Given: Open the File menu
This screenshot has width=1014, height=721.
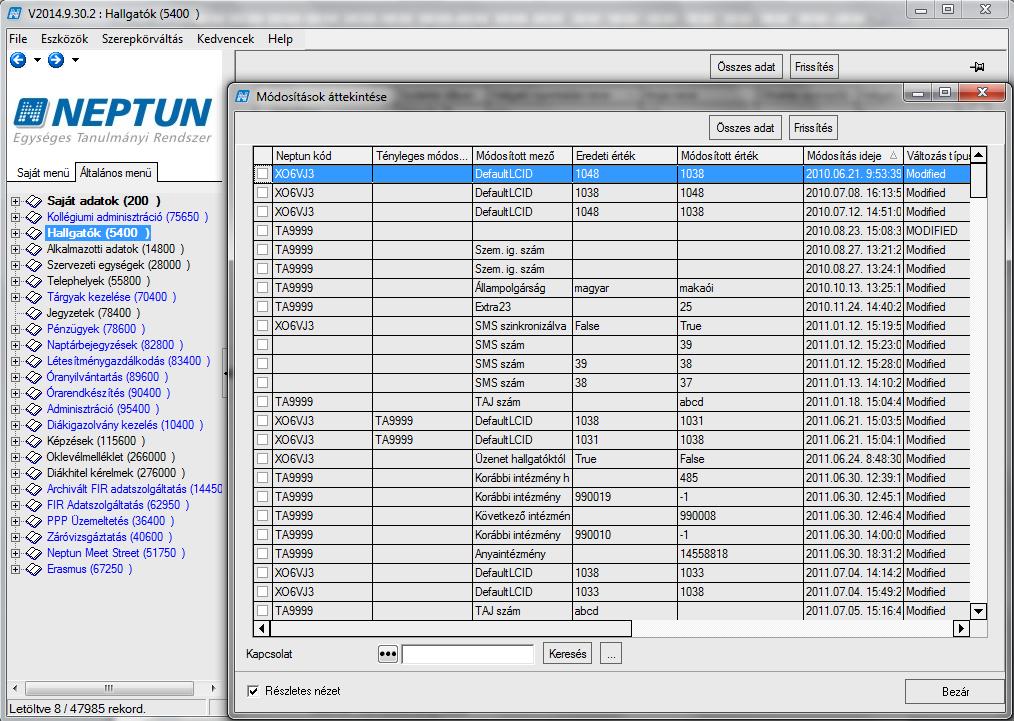Looking at the screenshot, I should click(x=18, y=39).
